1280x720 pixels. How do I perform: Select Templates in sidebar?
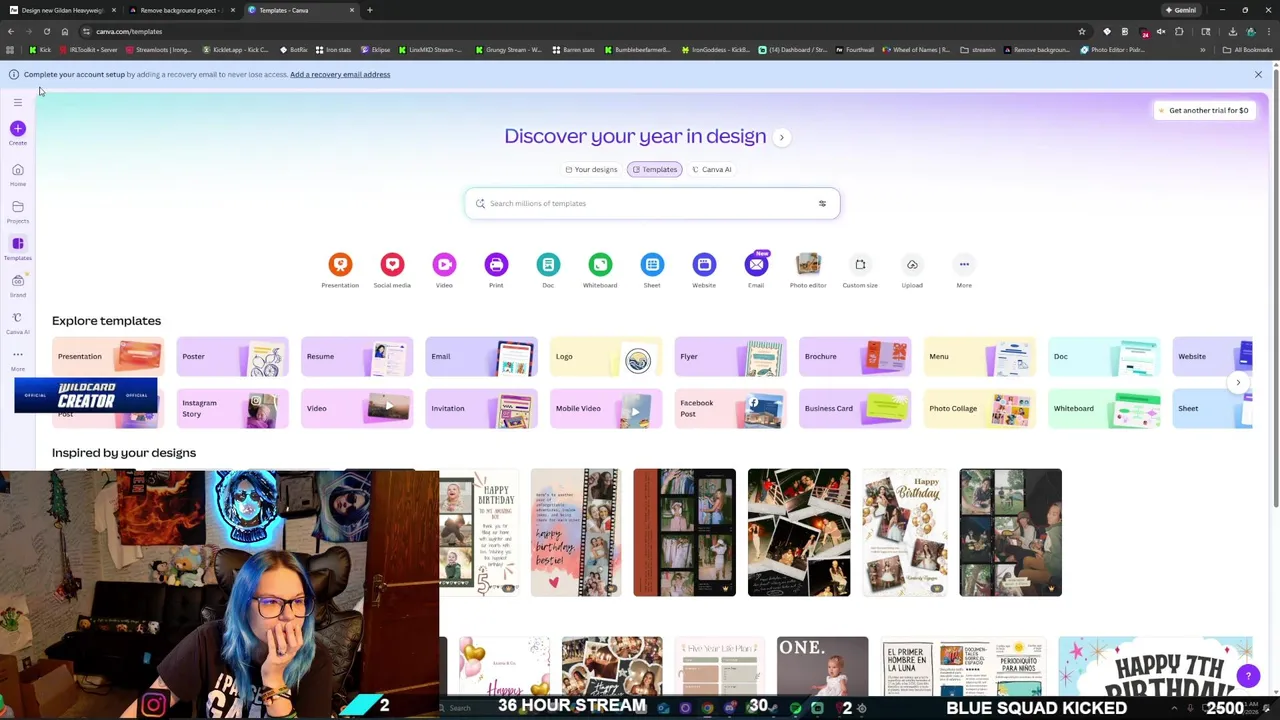(x=17, y=248)
